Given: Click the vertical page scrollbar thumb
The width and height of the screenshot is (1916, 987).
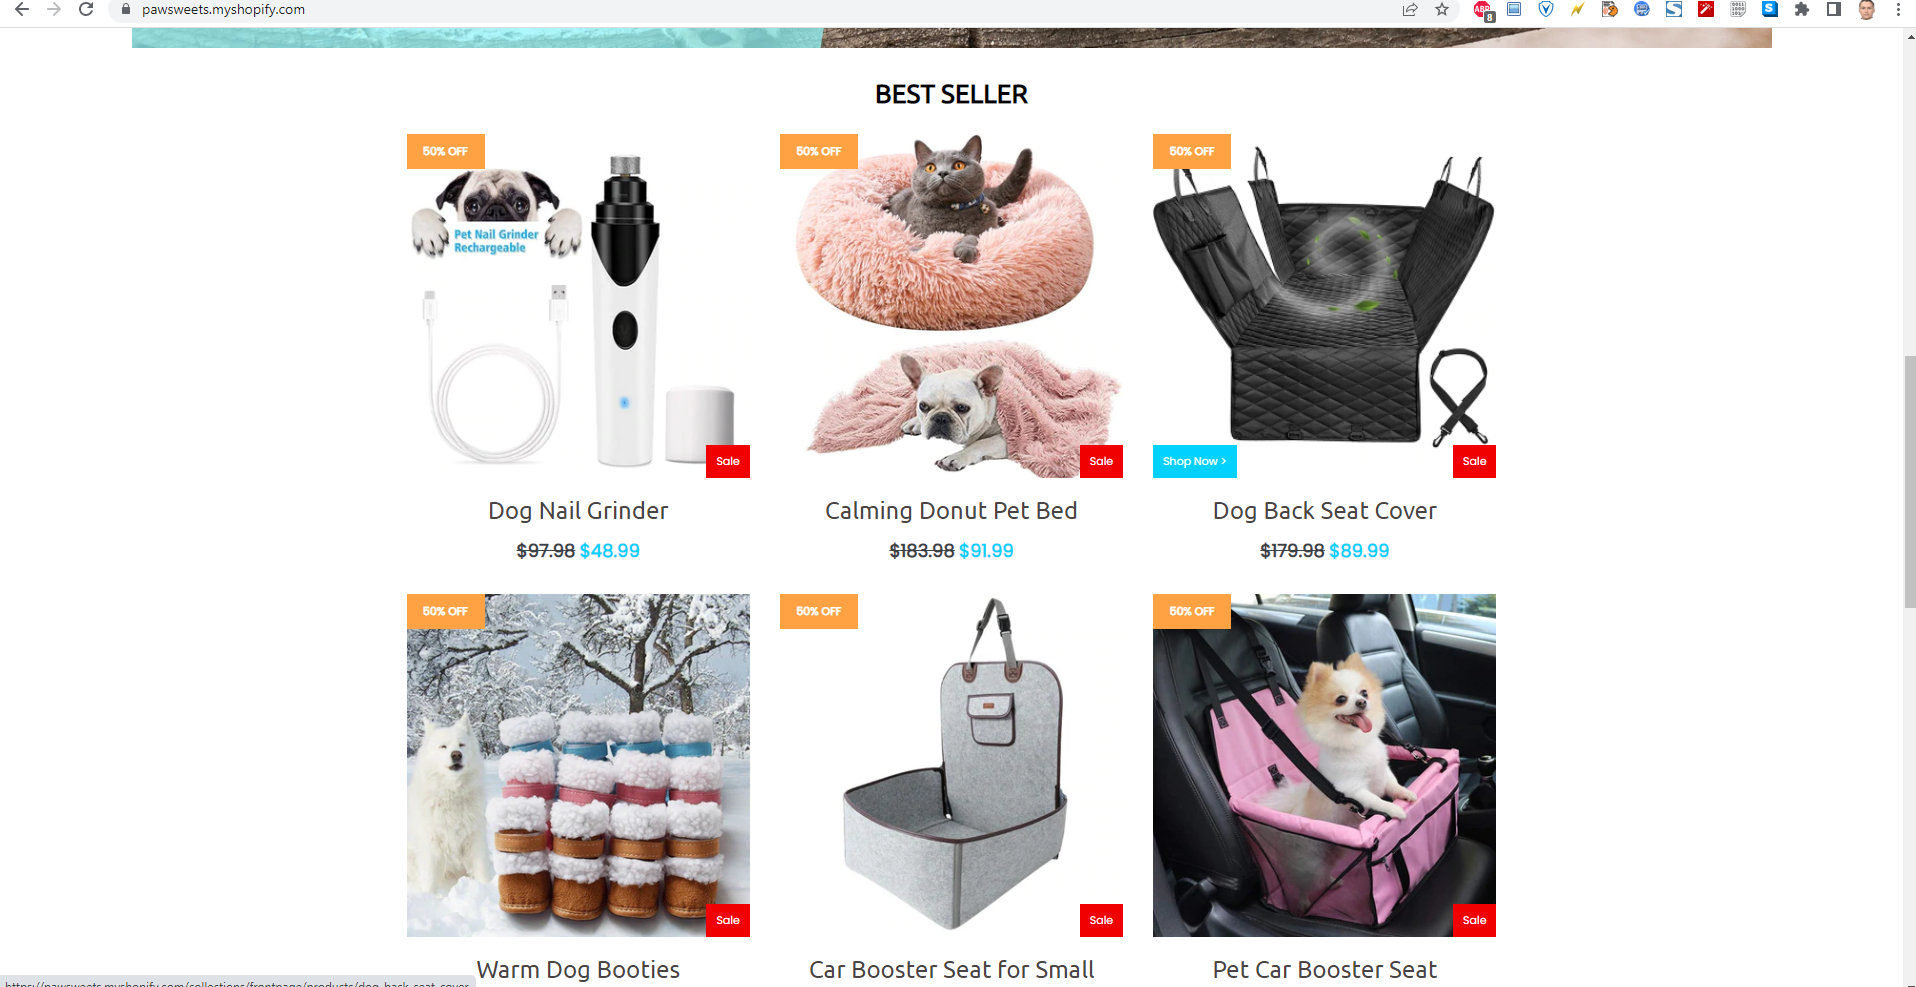Looking at the screenshot, I should pos(1909,482).
